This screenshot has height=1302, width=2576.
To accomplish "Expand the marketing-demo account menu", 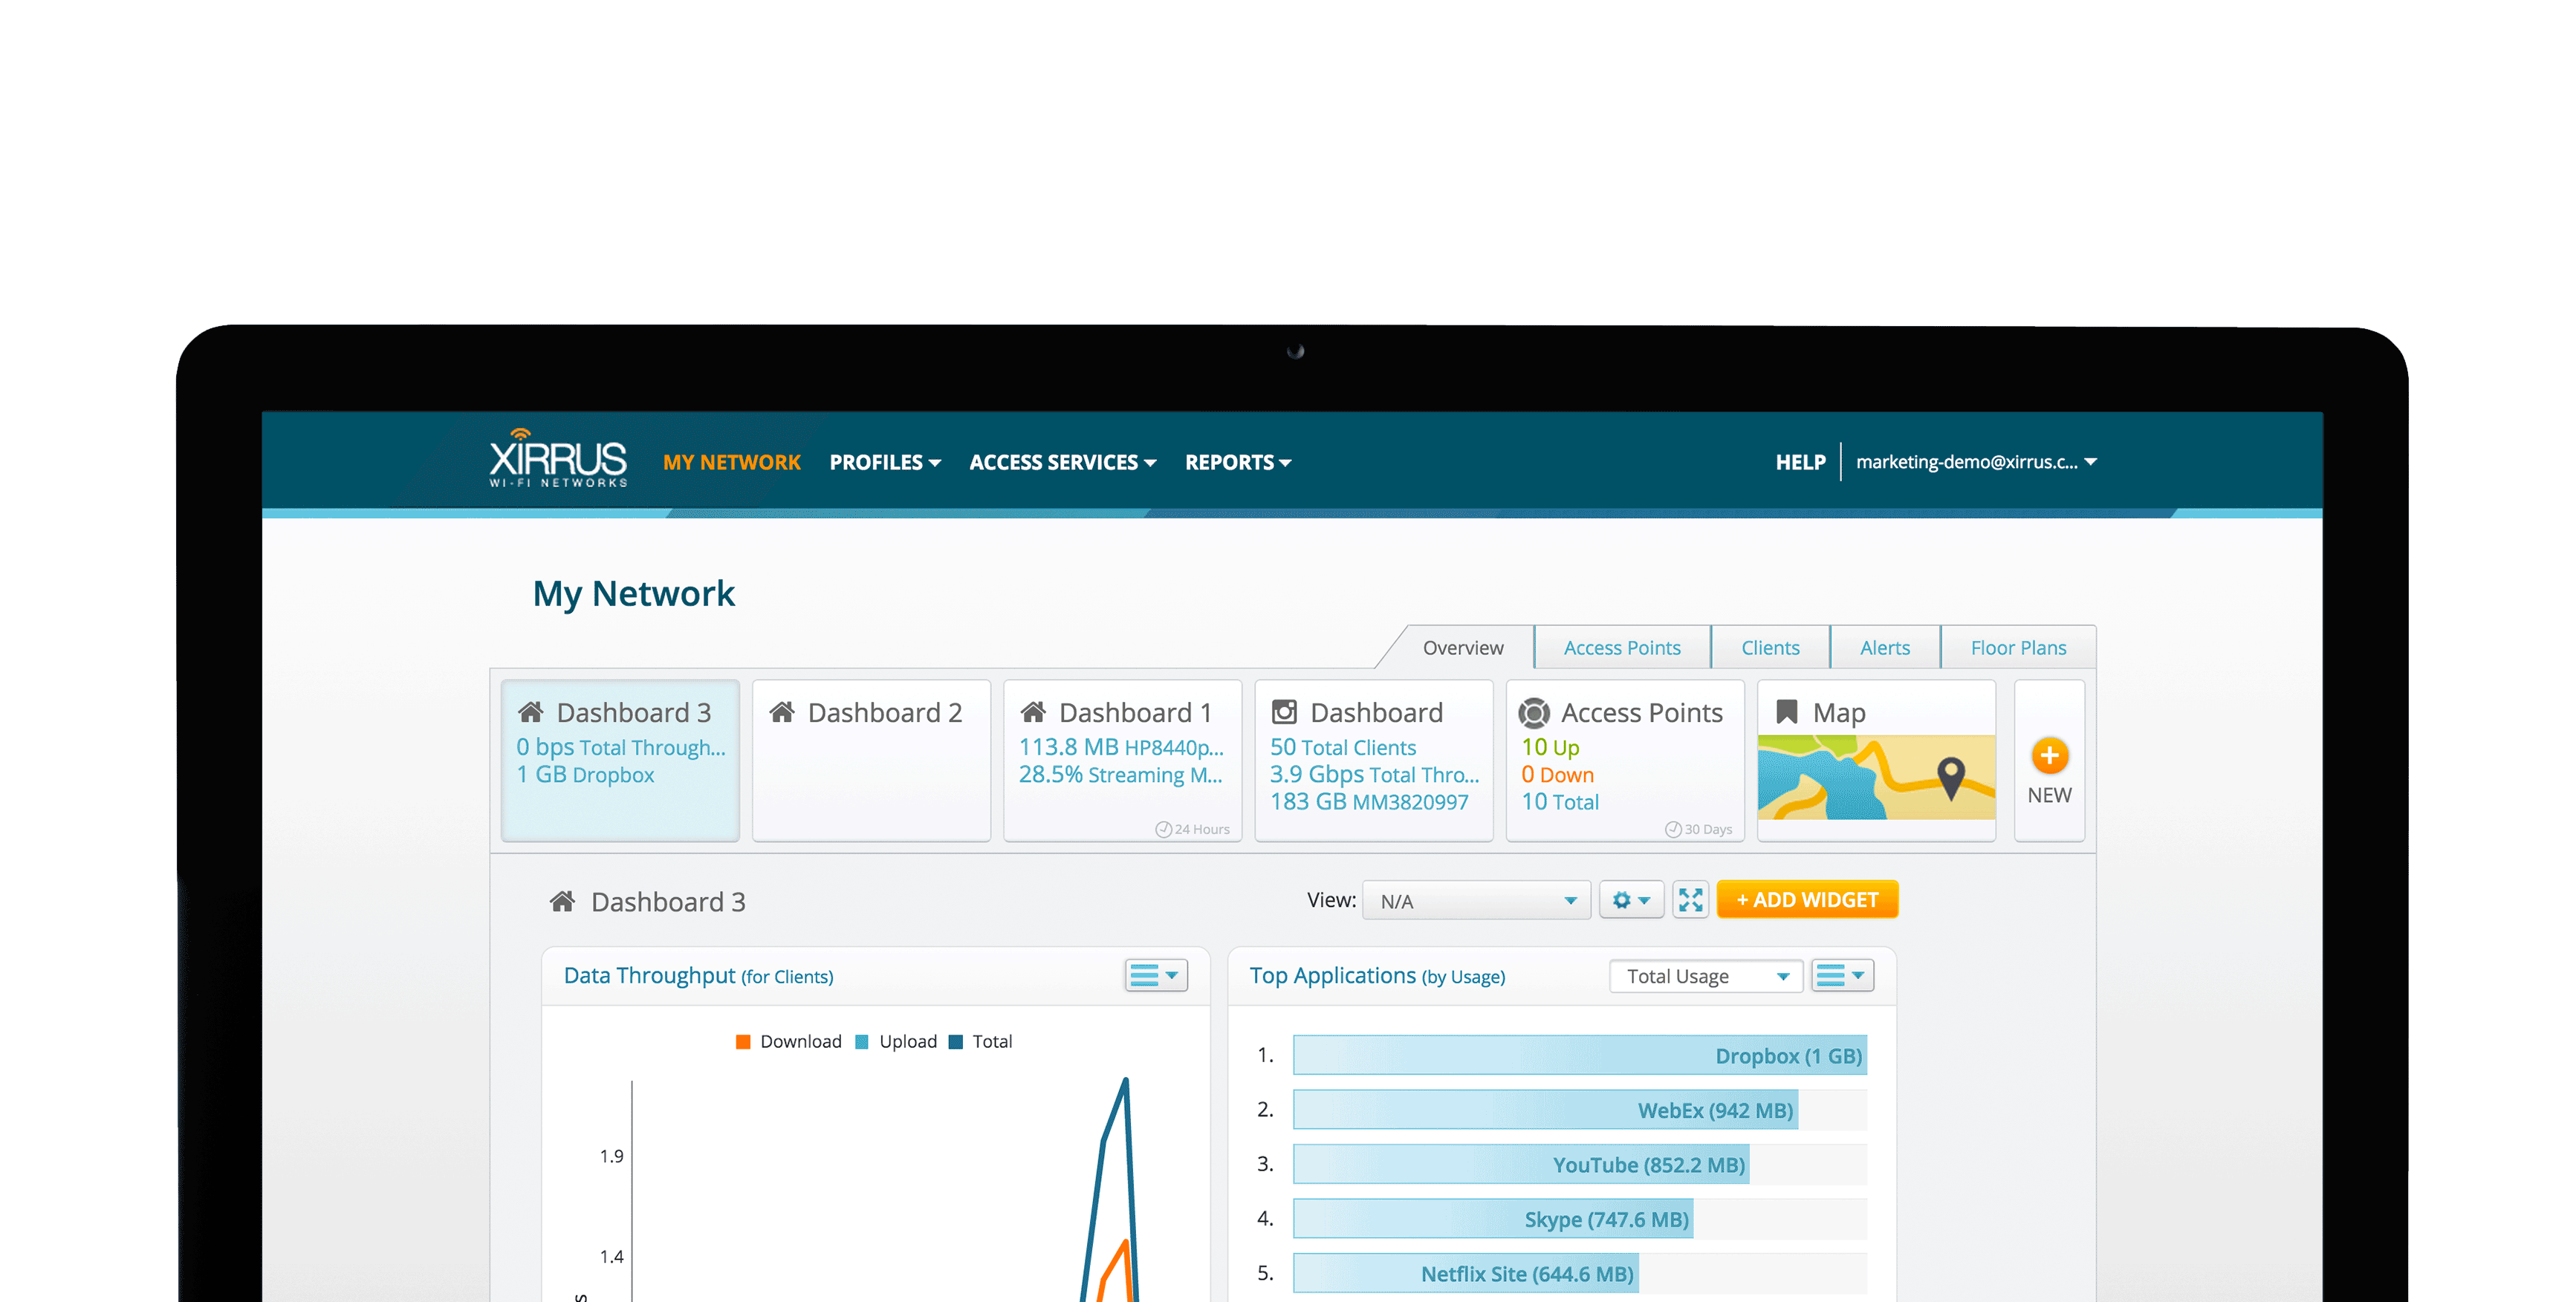I will 1976,463.
